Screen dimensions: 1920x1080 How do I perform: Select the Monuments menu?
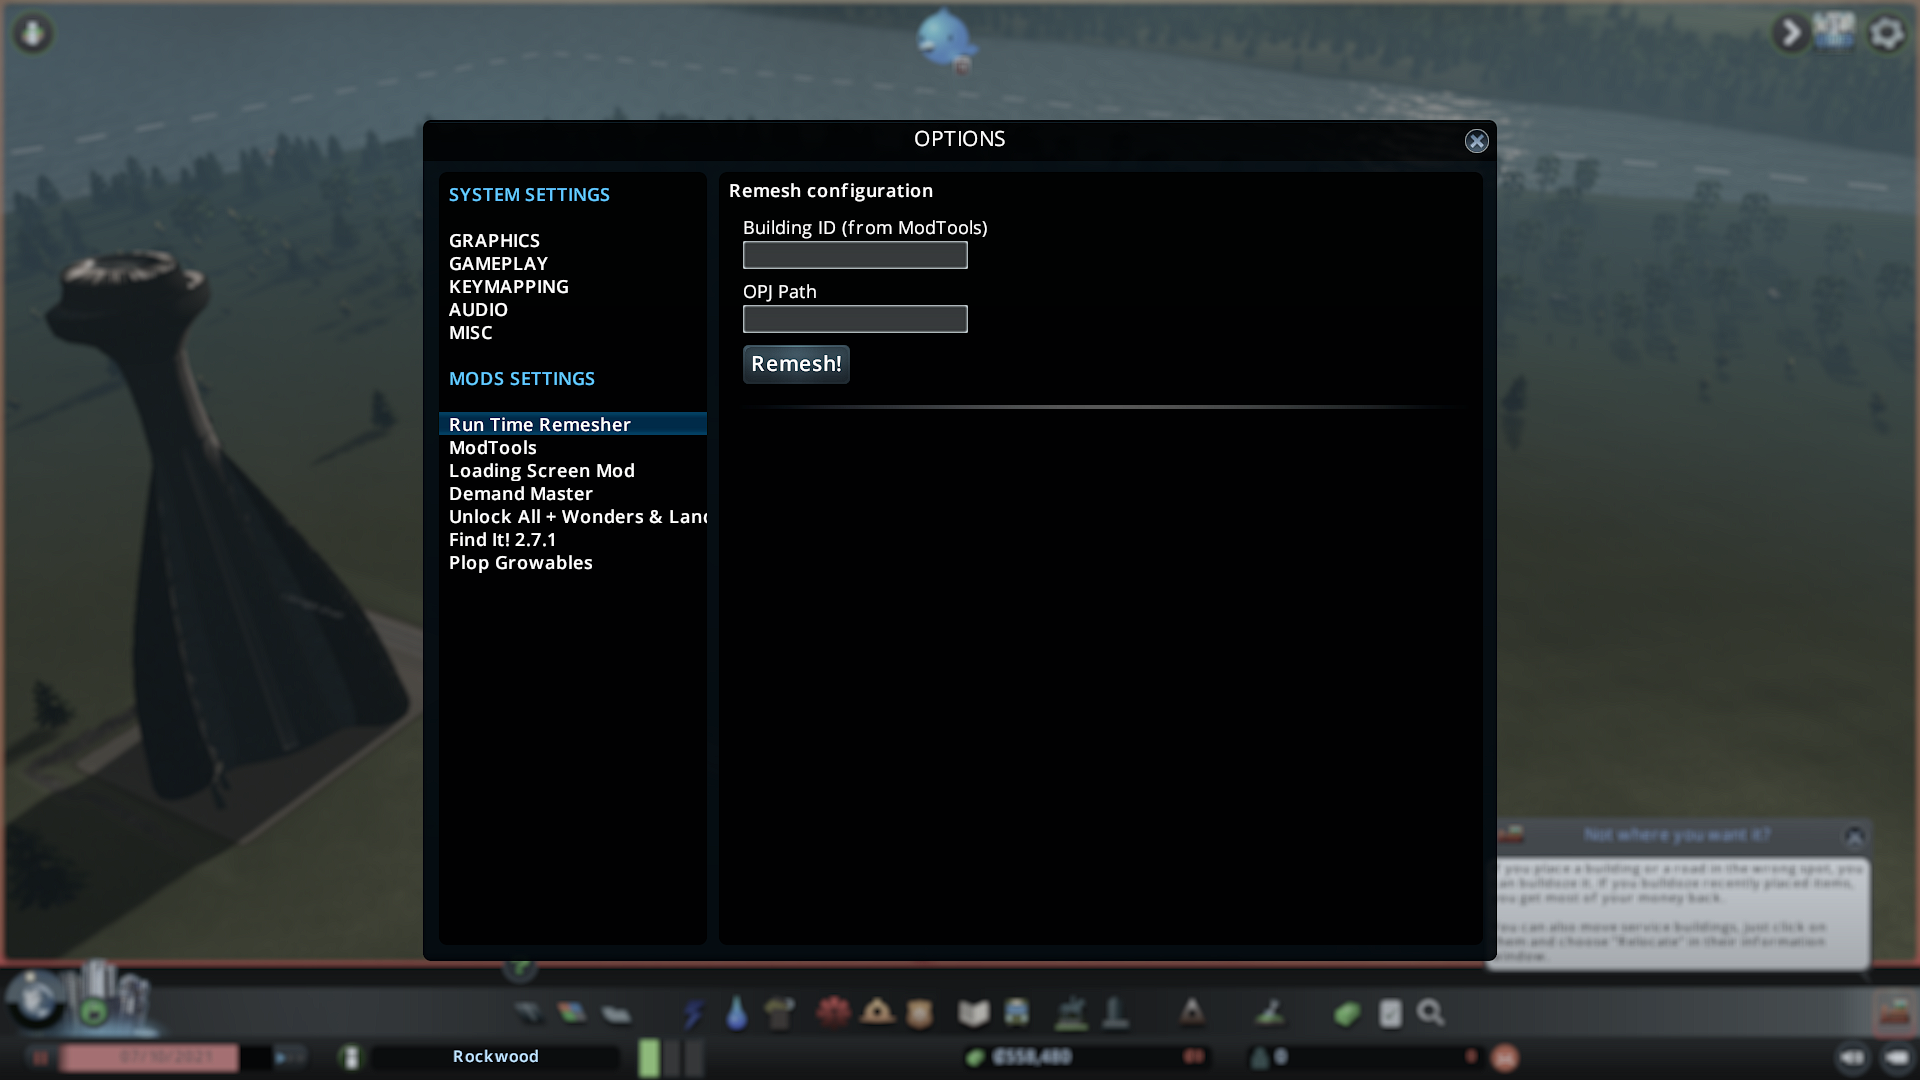click(1192, 1012)
